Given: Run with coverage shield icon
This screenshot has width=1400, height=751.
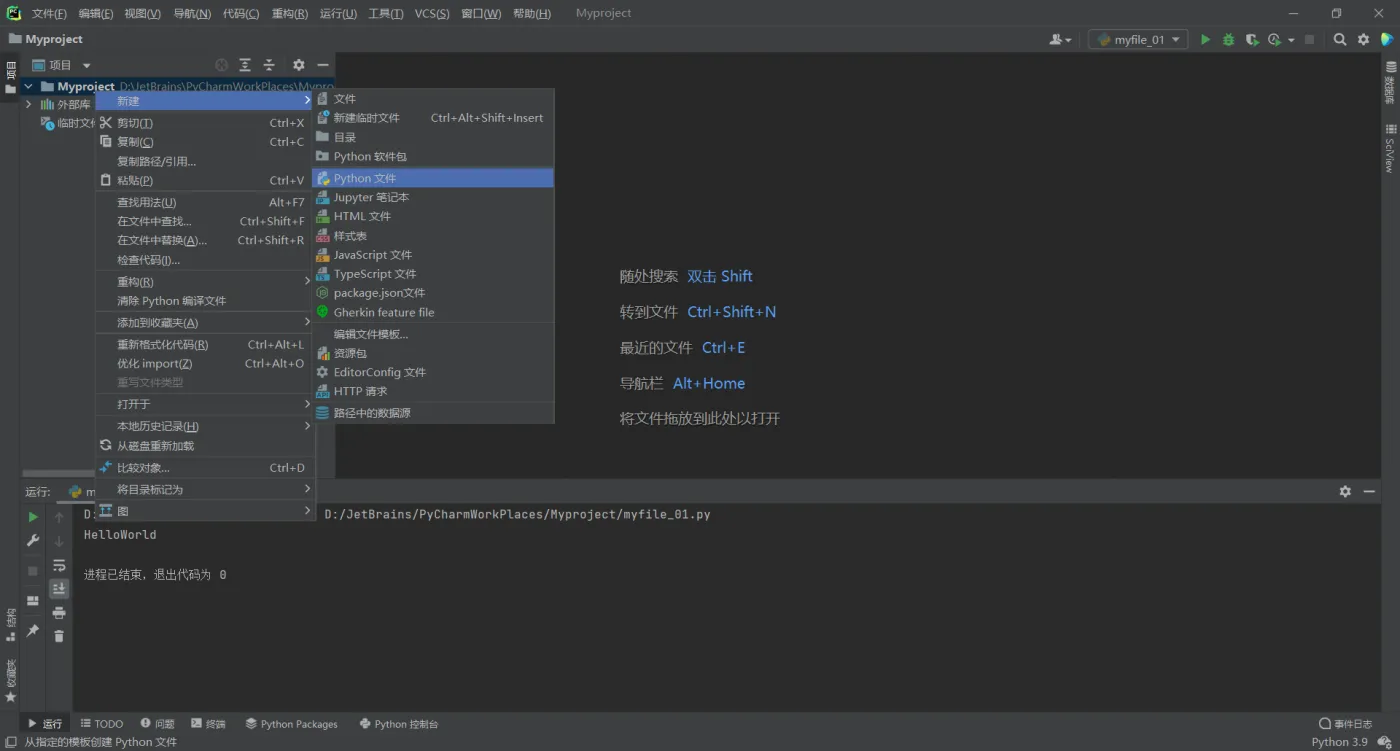Looking at the screenshot, I should pyautogui.click(x=1251, y=40).
